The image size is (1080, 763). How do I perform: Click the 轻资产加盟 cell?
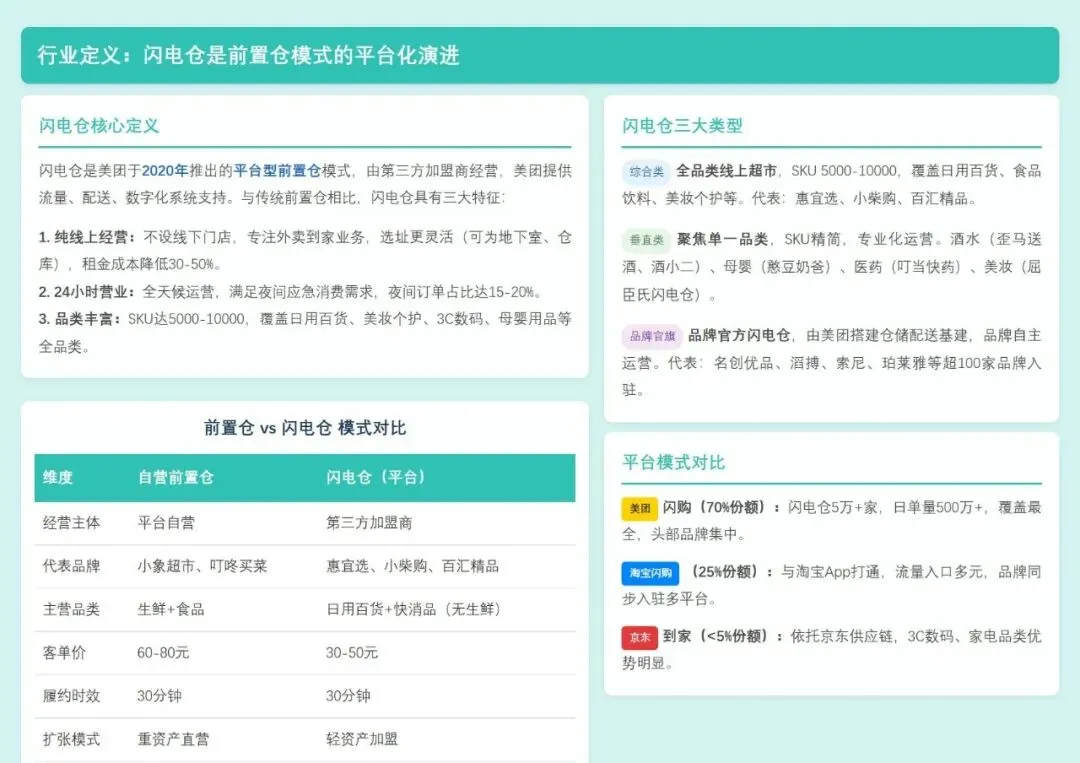(x=362, y=740)
